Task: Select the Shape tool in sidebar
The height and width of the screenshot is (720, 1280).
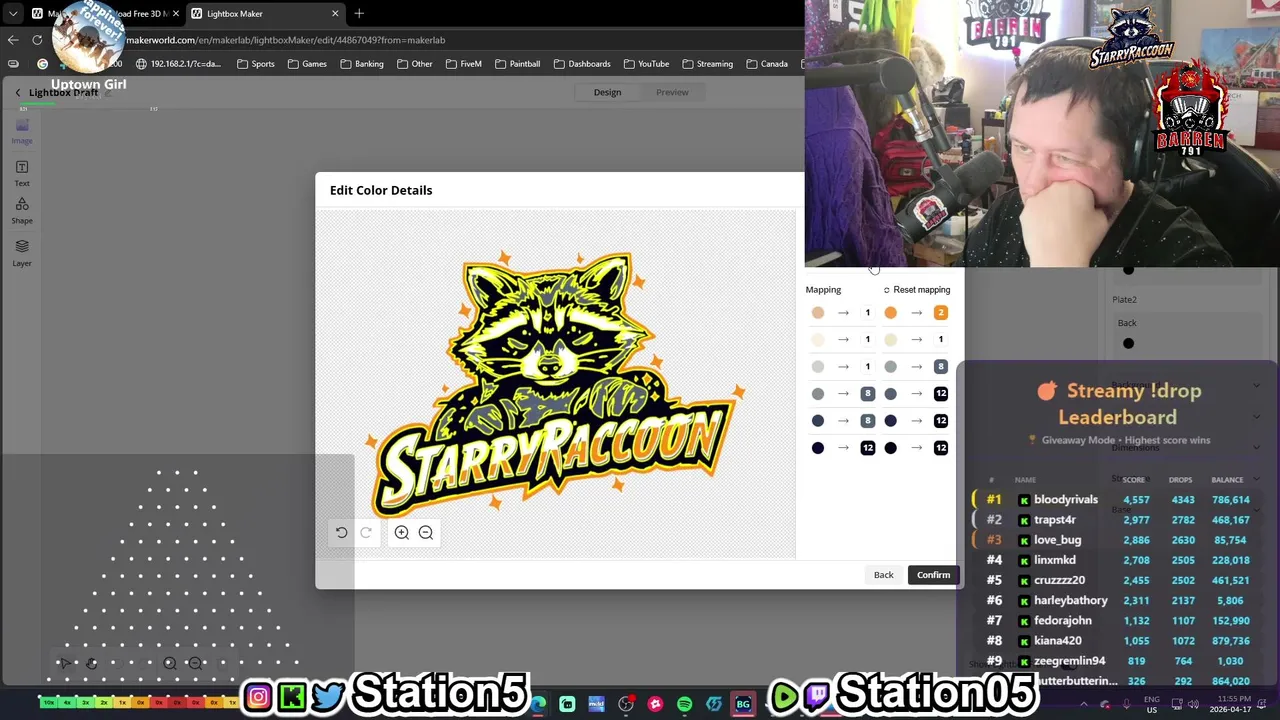Action: click(22, 210)
